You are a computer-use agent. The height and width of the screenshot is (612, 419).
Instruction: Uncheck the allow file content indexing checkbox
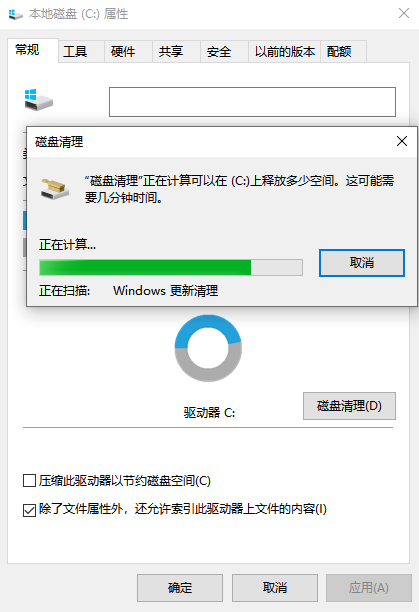point(29,510)
